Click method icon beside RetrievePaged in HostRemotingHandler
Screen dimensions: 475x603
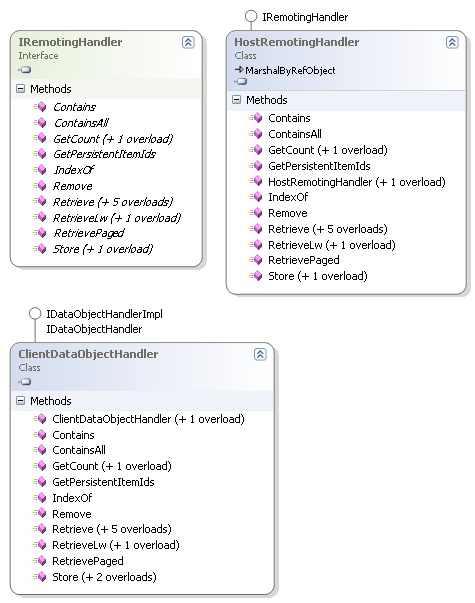click(x=255, y=260)
